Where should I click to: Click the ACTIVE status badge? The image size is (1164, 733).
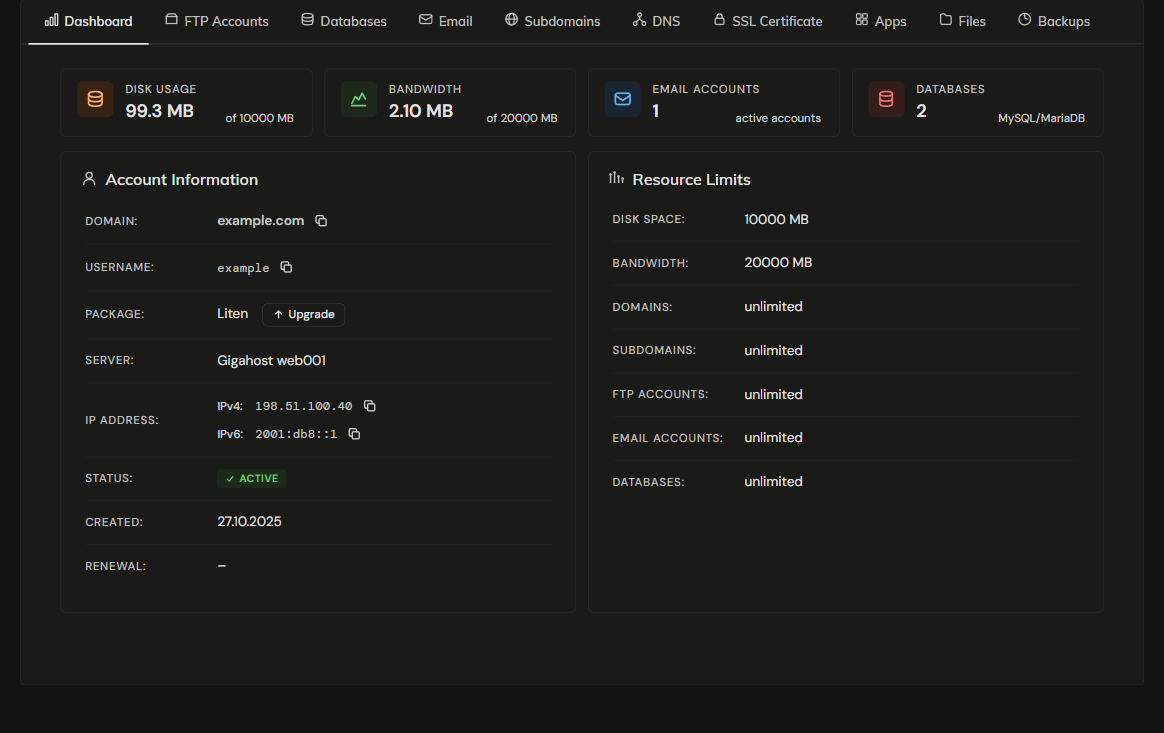tap(252, 478)
